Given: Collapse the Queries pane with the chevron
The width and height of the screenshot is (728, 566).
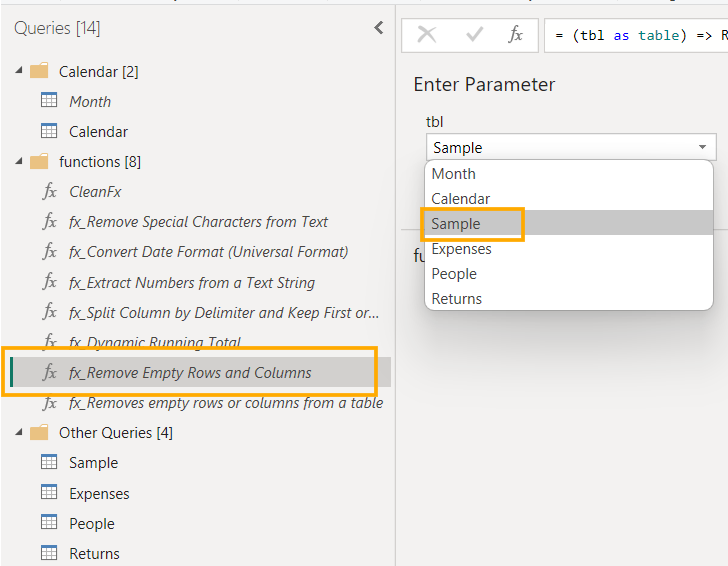Looking at the screenshot, I should tap(379, 28).
